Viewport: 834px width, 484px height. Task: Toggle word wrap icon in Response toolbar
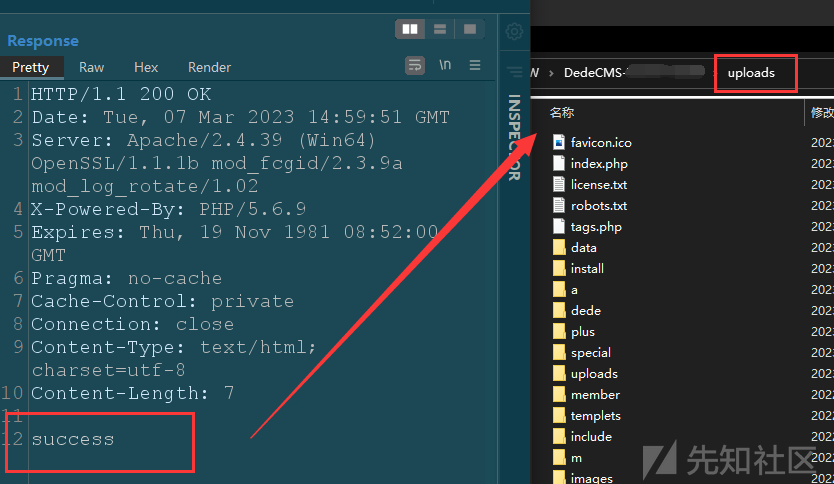[x=415, y=65]
